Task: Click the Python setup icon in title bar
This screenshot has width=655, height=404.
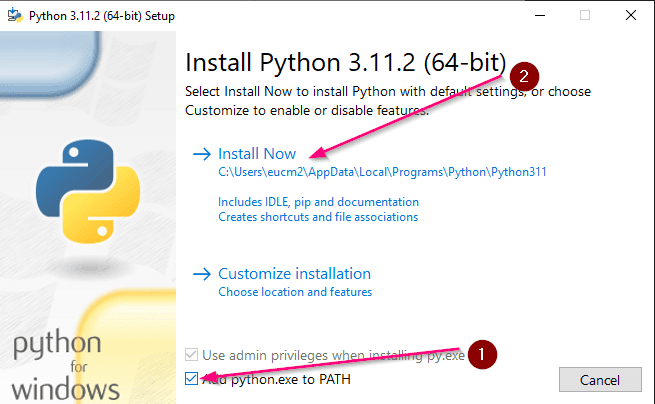Action: coord(15,15)
